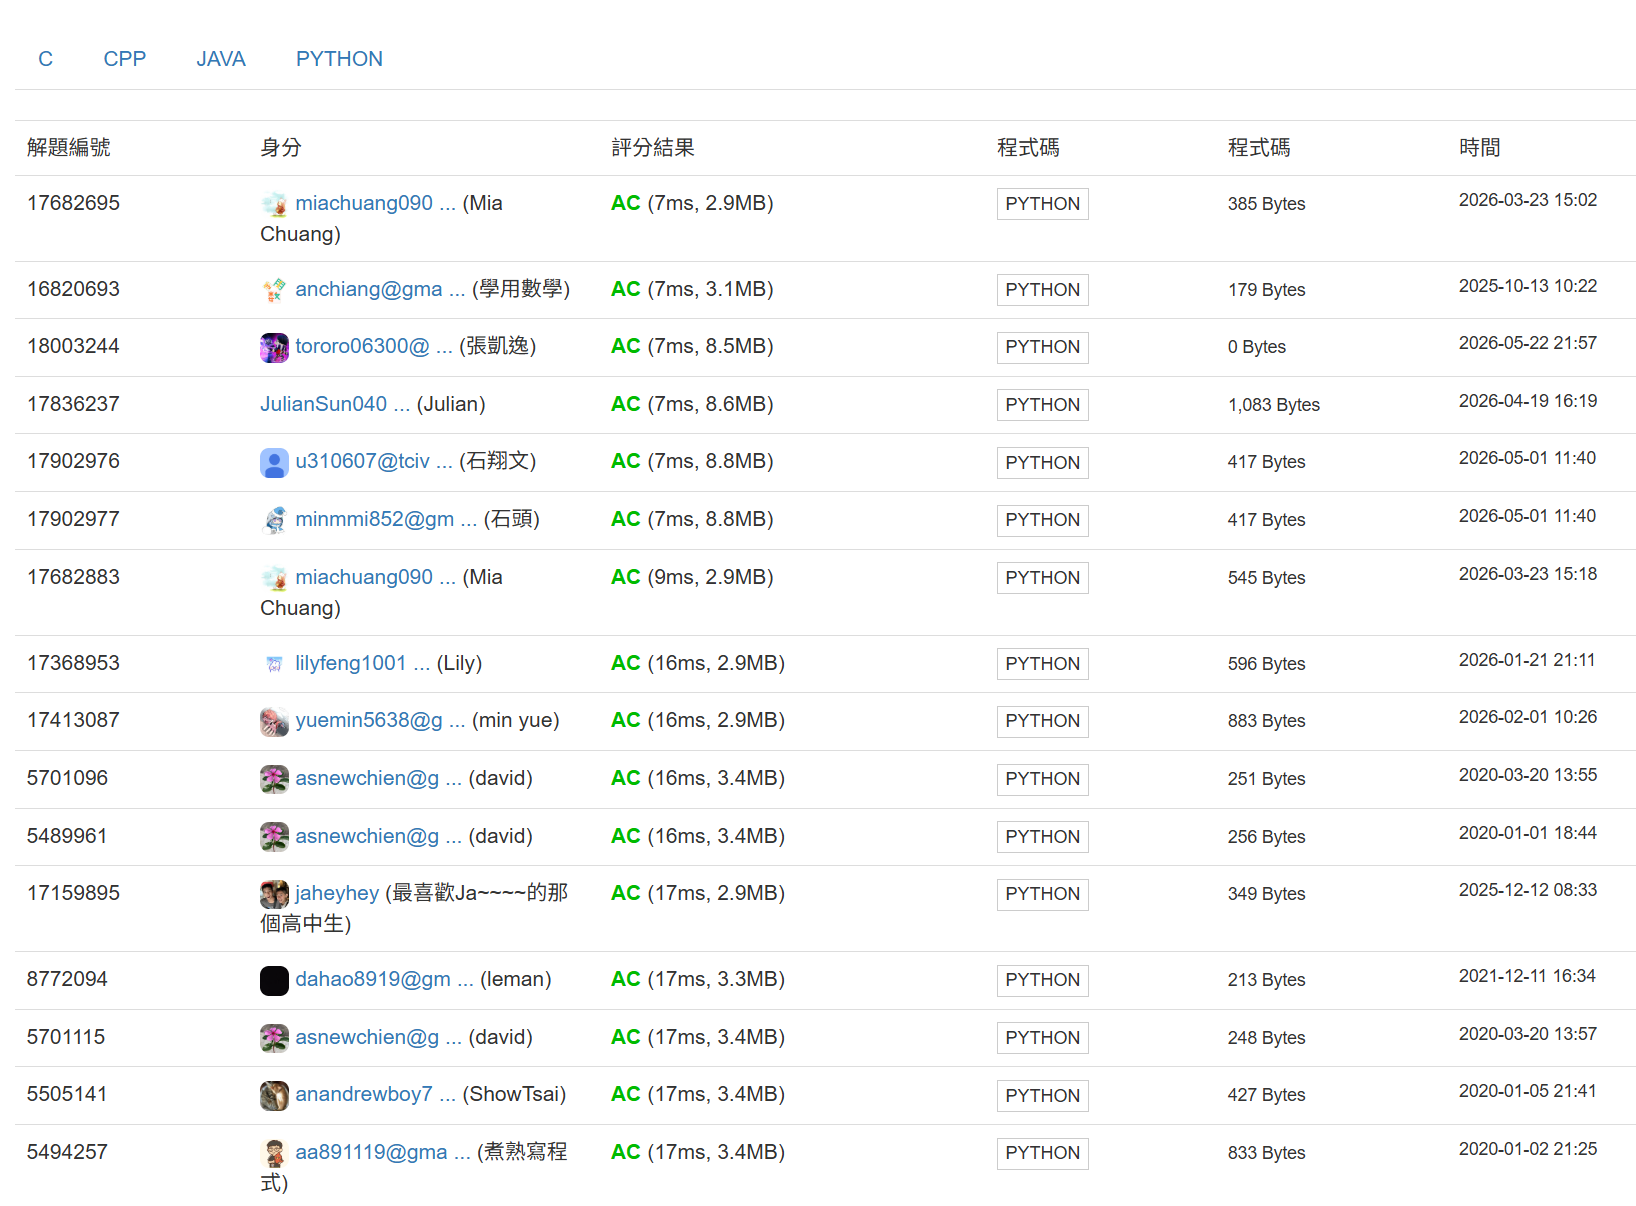This screenshot has height=1206, width=1636.
Task: Click minmmi852@gm avatar icon
Action: coord(274,520)
